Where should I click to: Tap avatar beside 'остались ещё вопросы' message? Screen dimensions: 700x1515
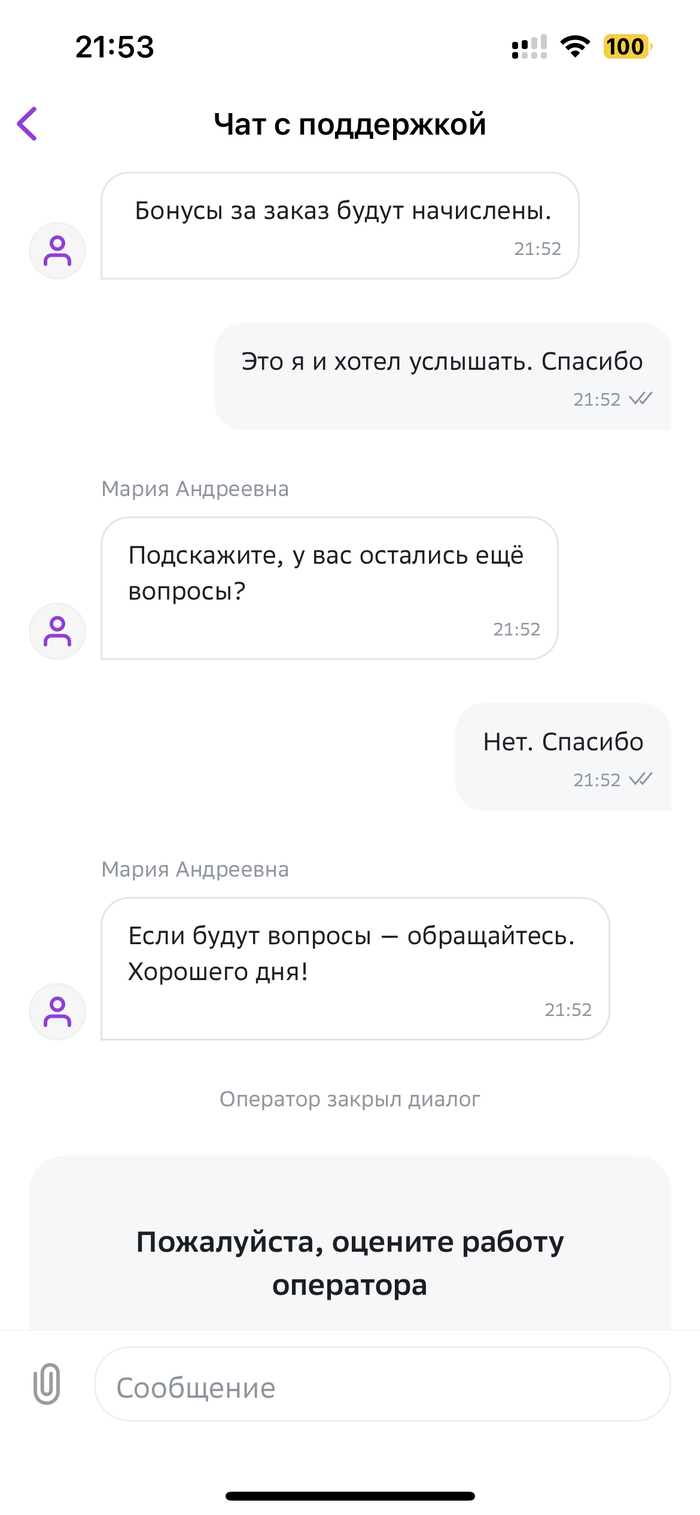[58, 631]
